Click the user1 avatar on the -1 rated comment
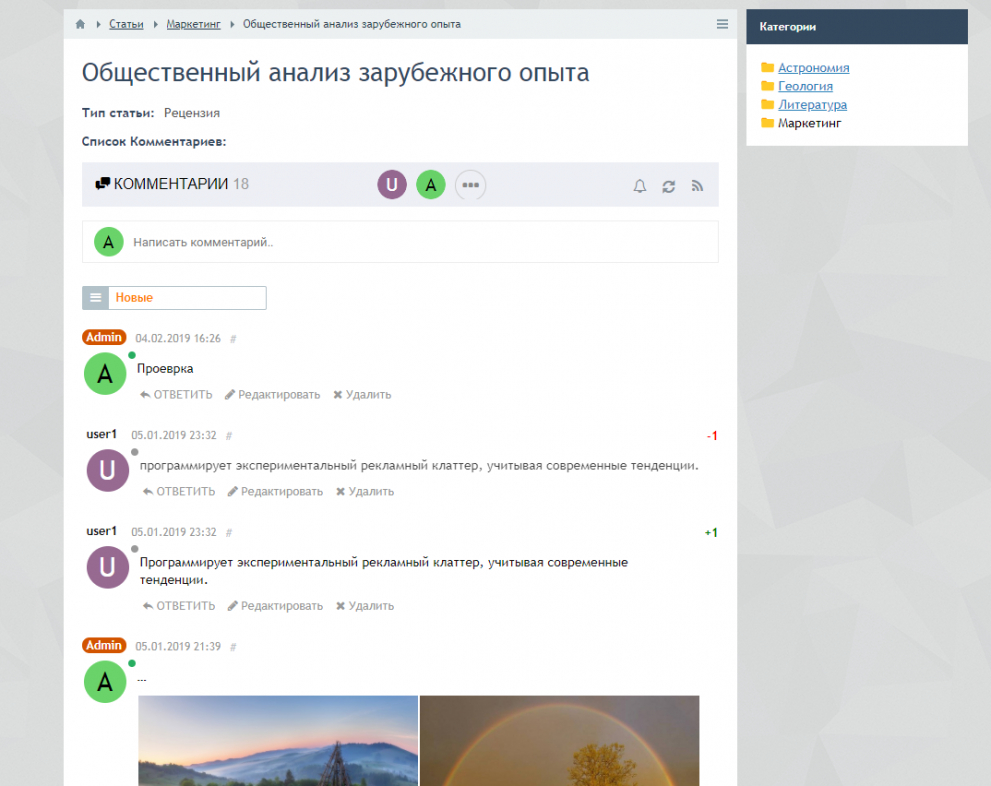991x786 pixels. [x=107, y=471]
